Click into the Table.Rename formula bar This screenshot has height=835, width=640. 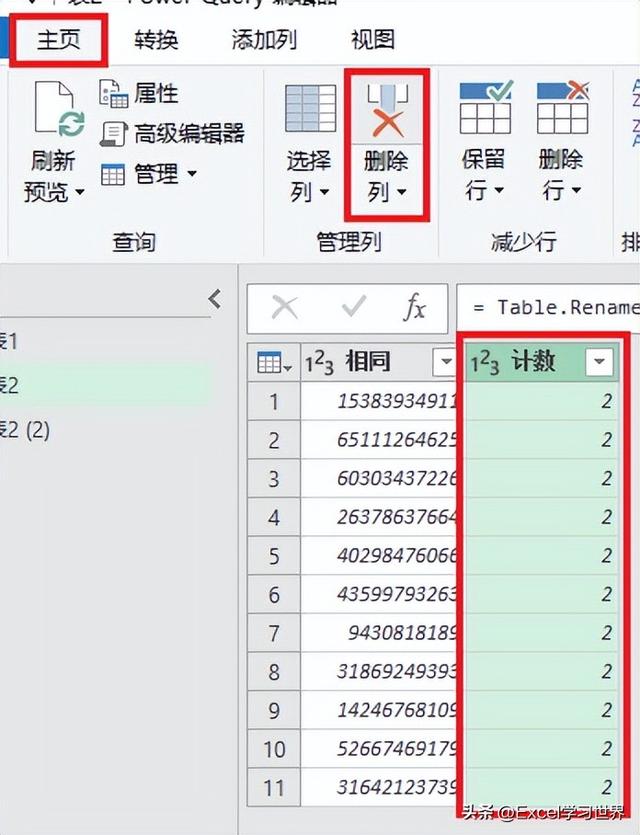point(548,308)
